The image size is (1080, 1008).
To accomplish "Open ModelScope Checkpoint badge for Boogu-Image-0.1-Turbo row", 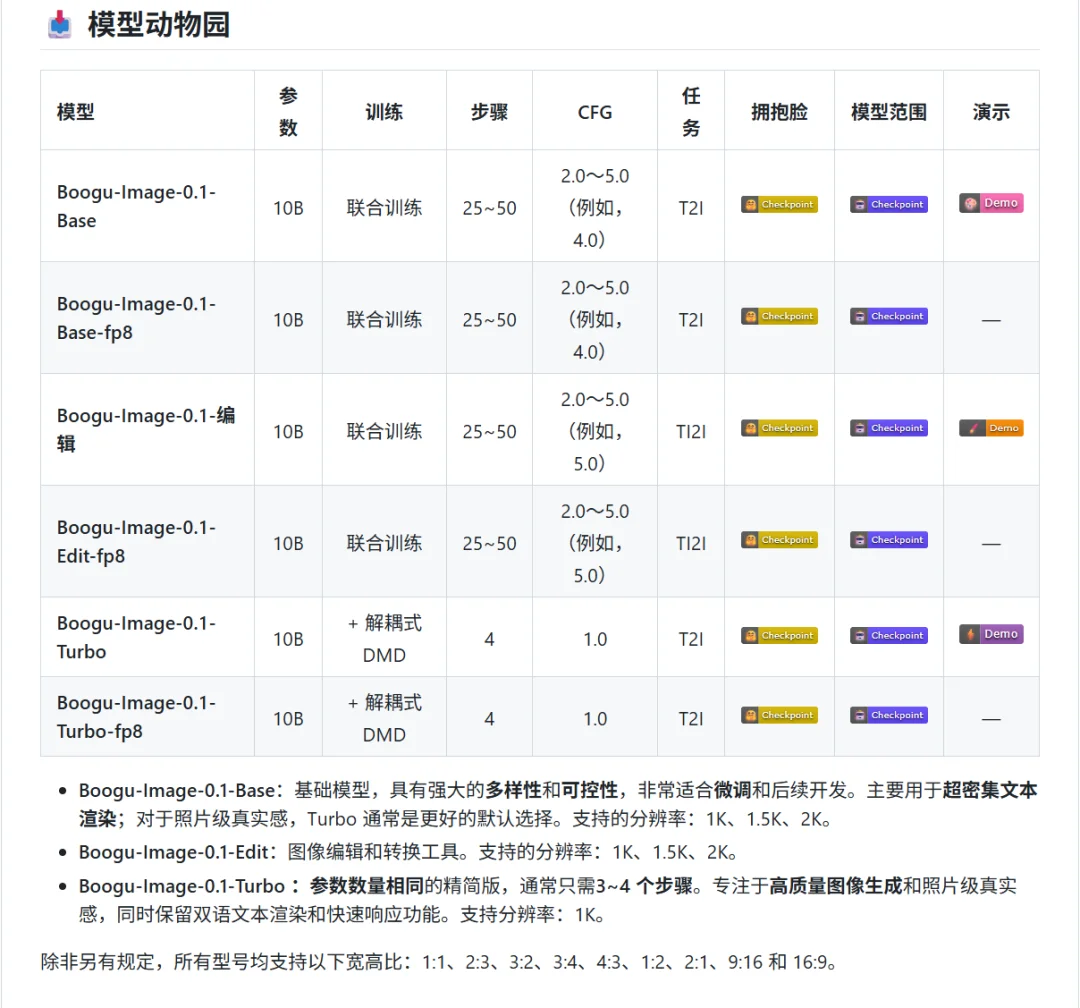I will point(889,635).
